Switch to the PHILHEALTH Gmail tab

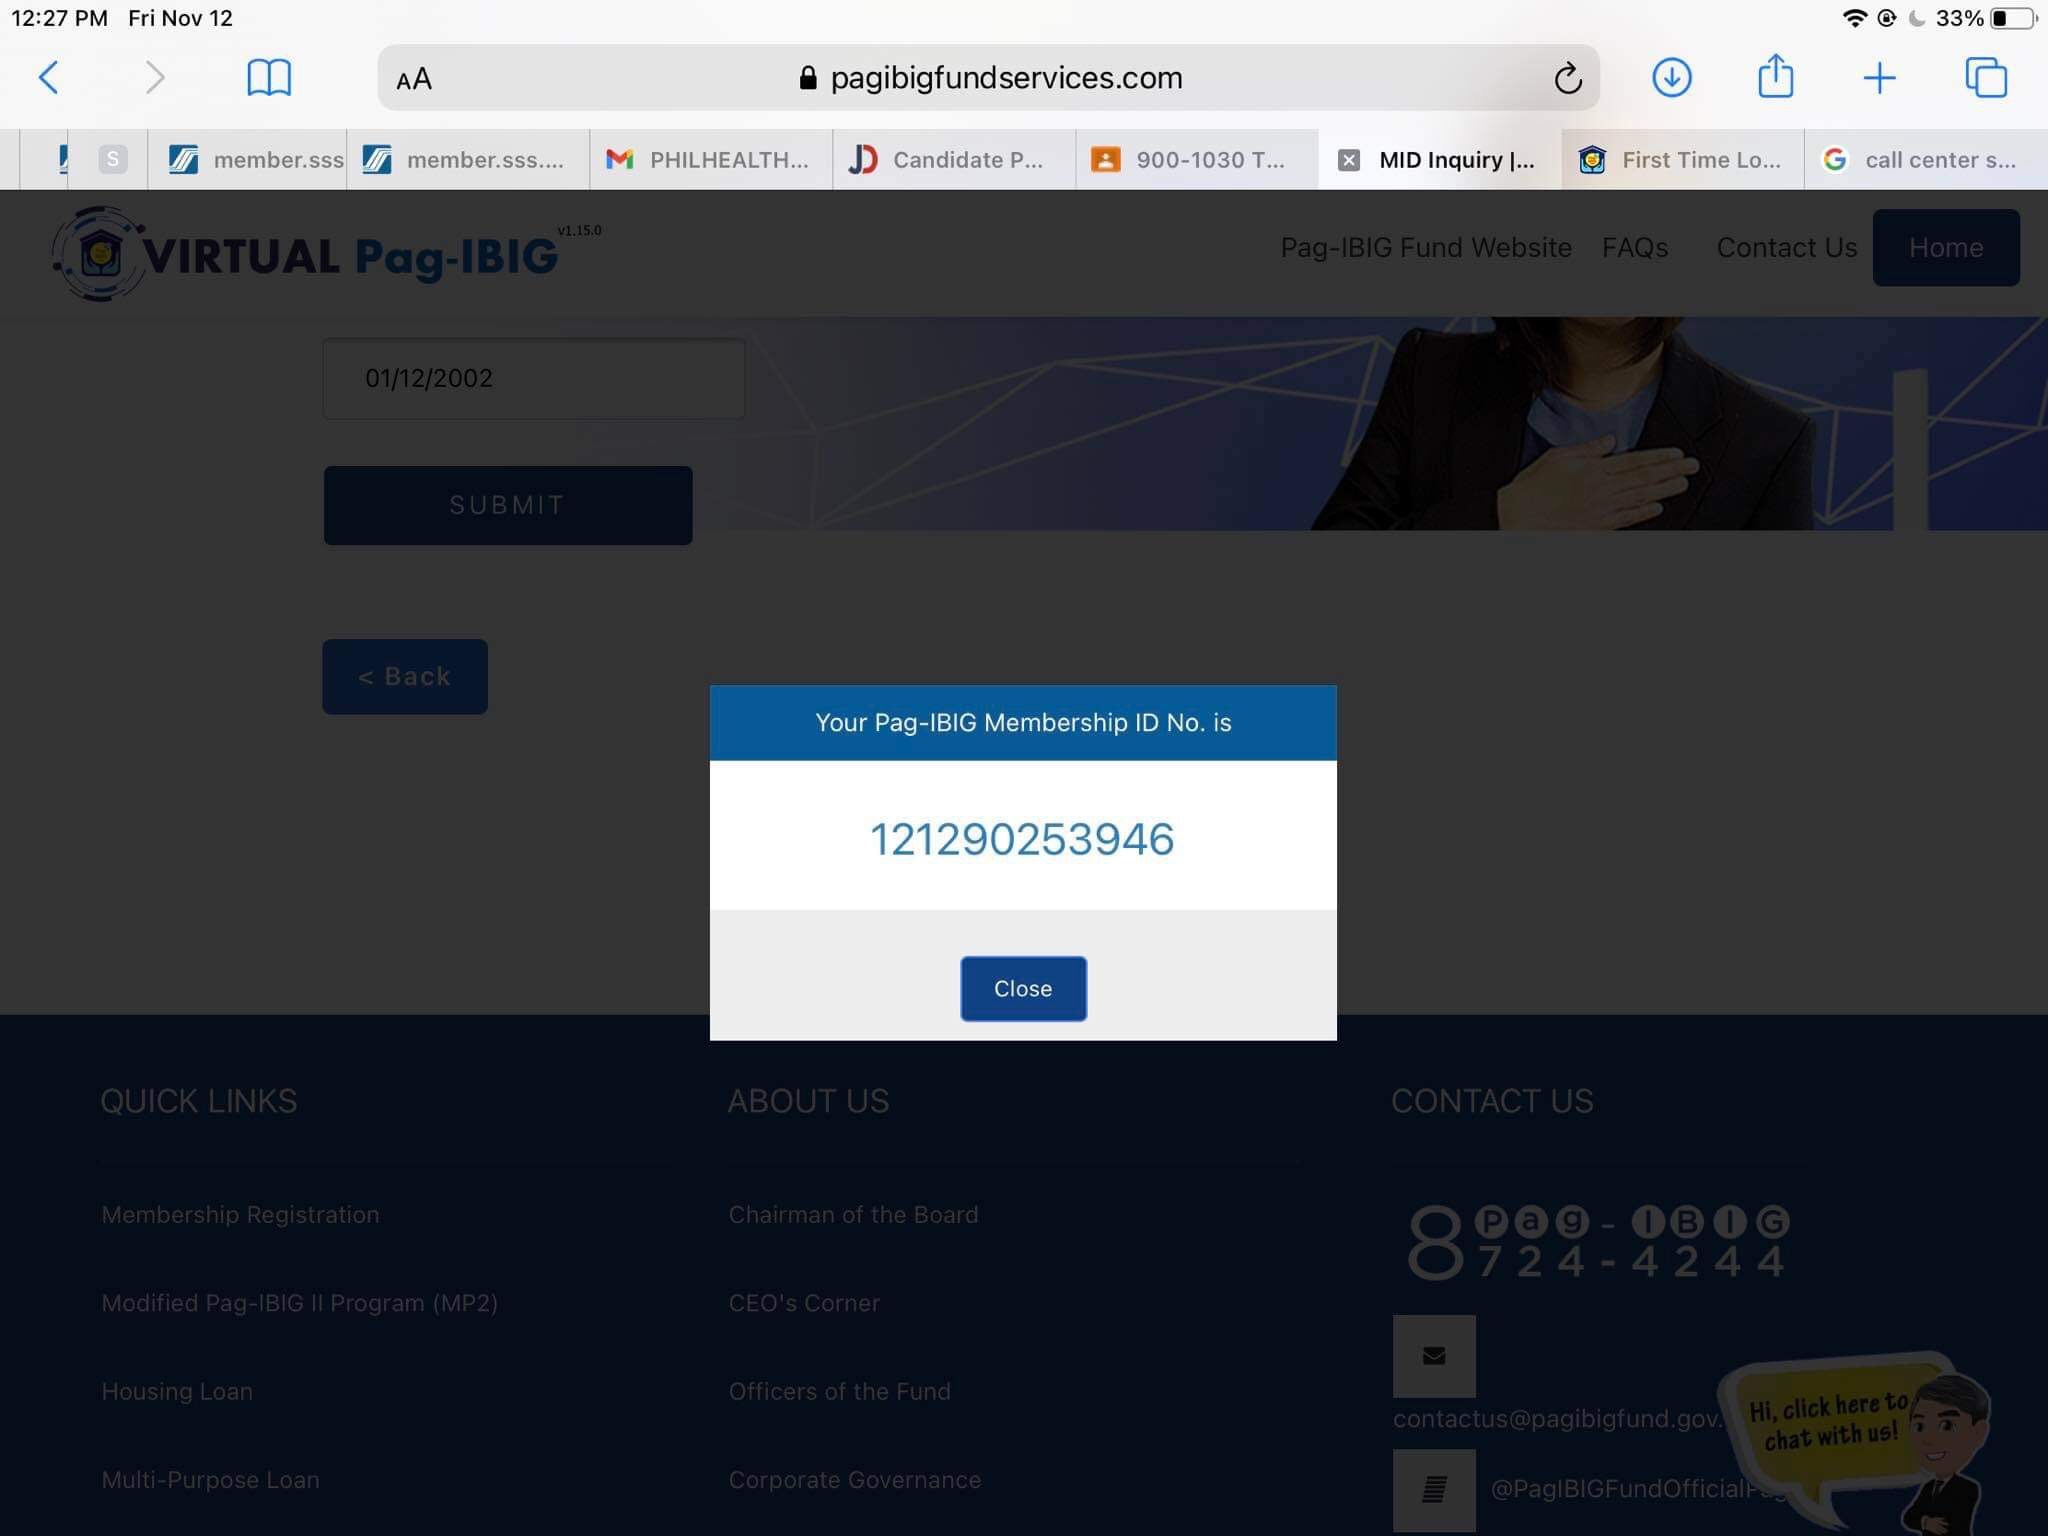point(710,160)
